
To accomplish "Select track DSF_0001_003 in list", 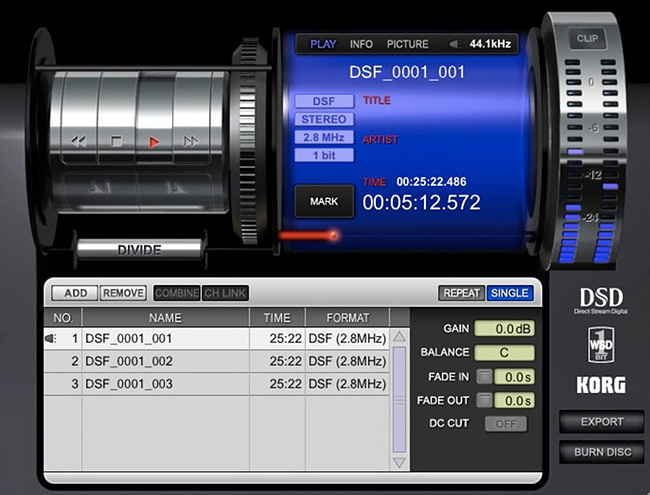I will (216, 384).
